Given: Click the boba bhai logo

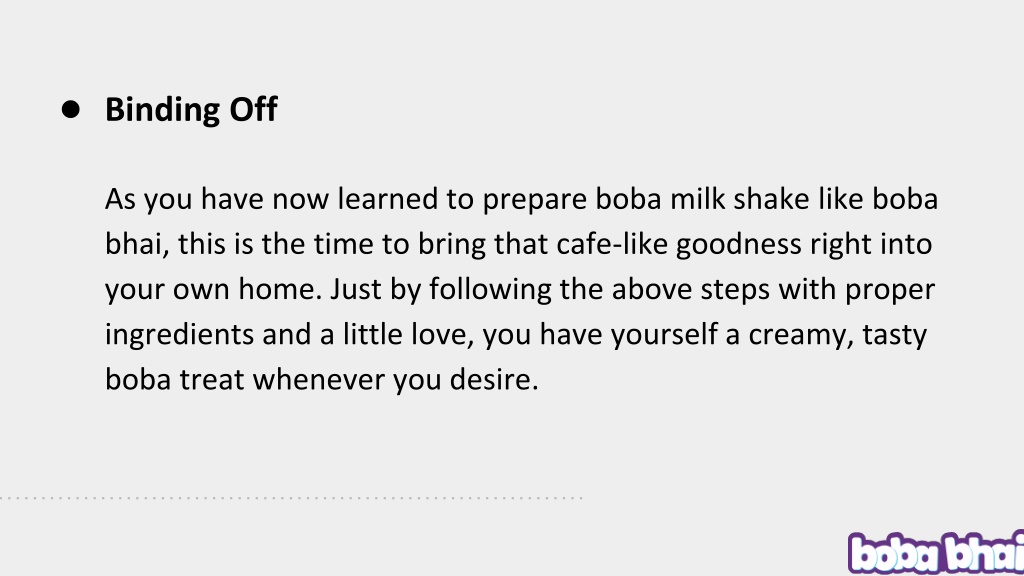Looking at the screenshot, I should click(x=936, y=553).
